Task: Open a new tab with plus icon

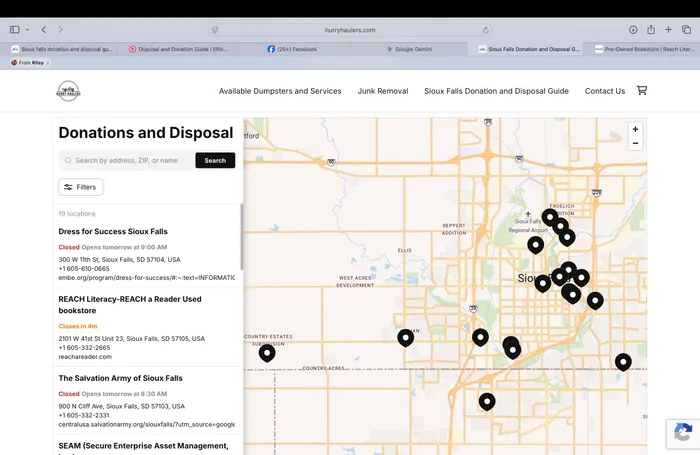Action: (668, 30)
